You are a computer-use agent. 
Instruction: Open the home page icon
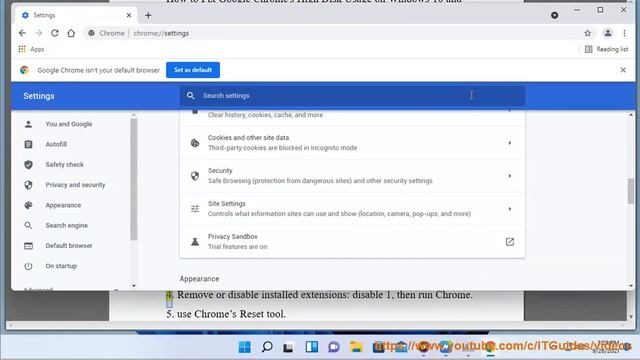coord(71,33)
